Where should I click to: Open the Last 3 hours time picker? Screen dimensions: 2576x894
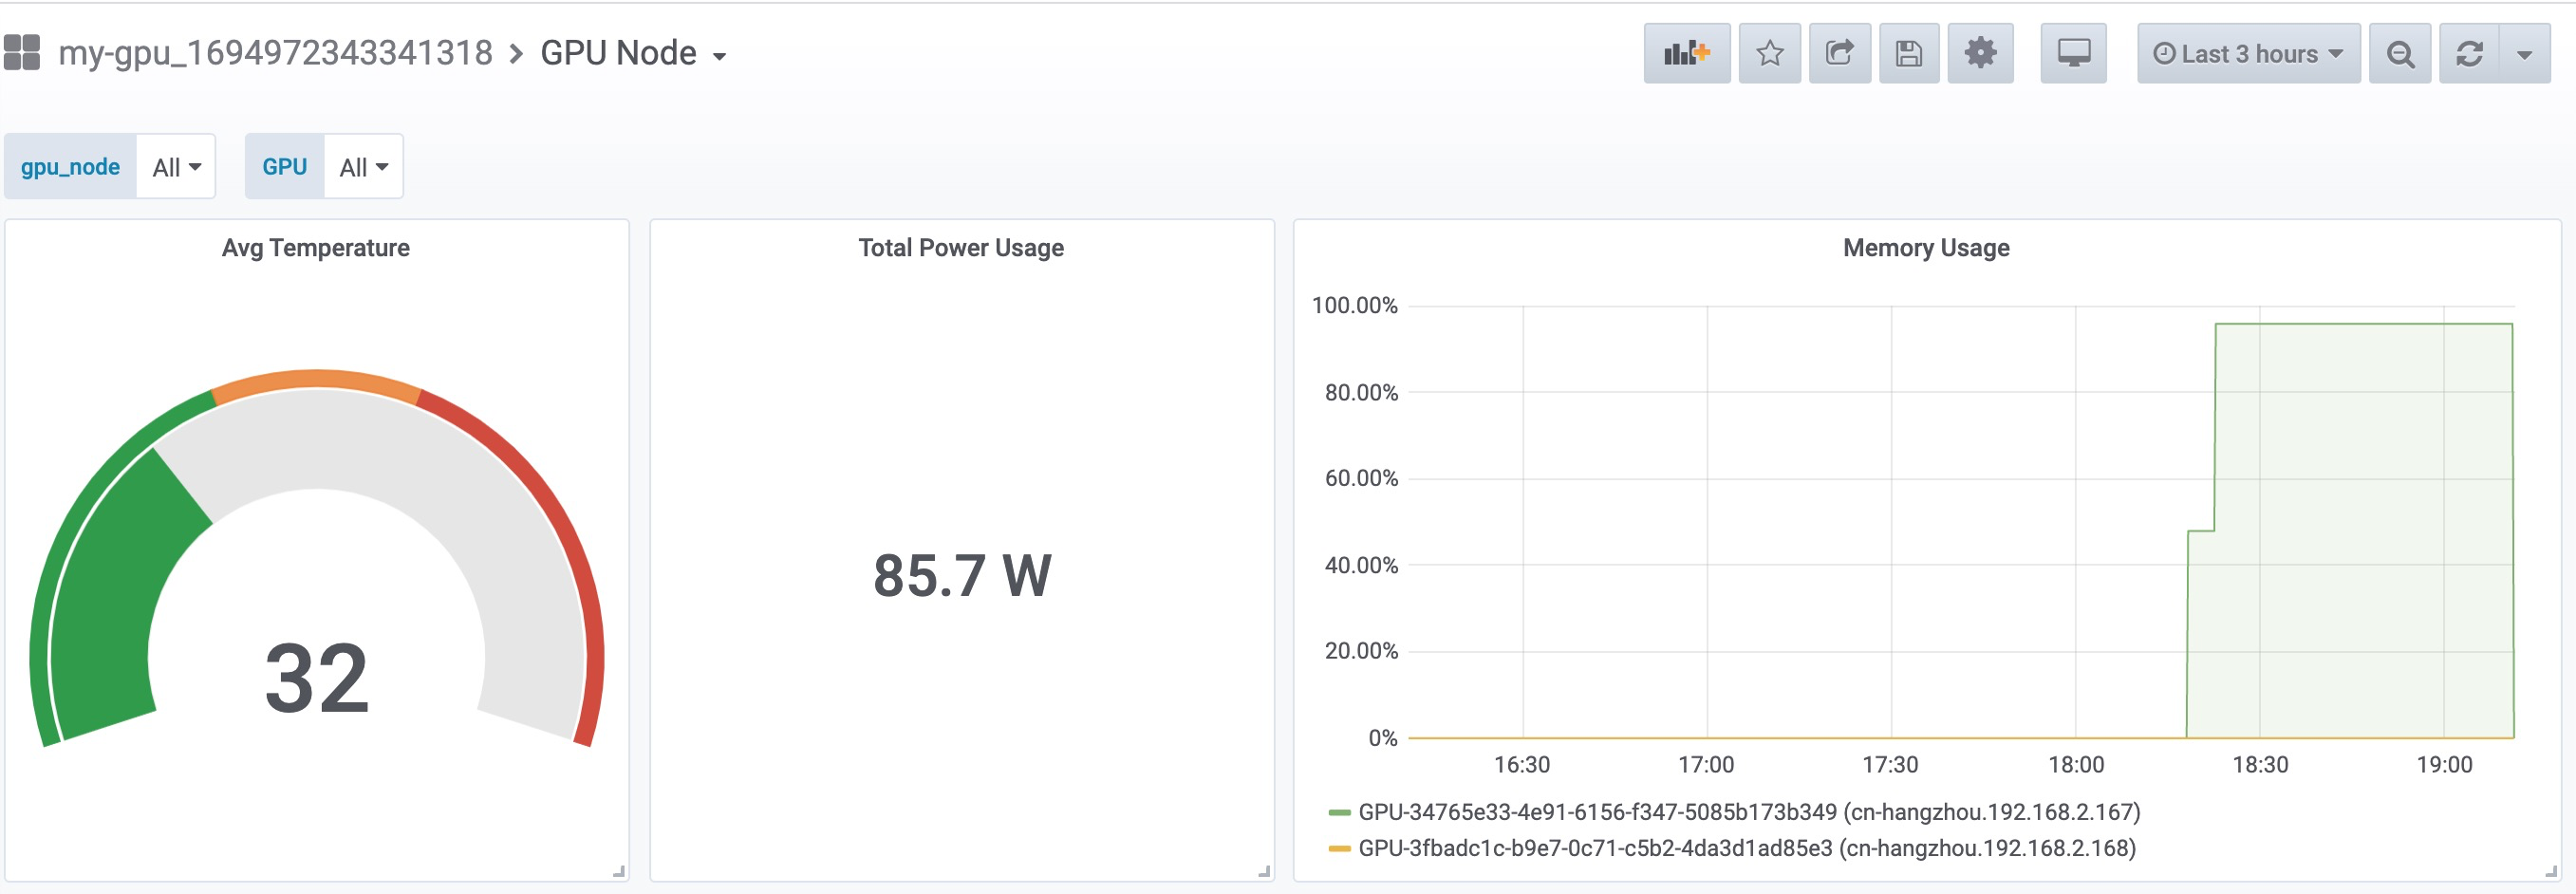coord(2248,53)
